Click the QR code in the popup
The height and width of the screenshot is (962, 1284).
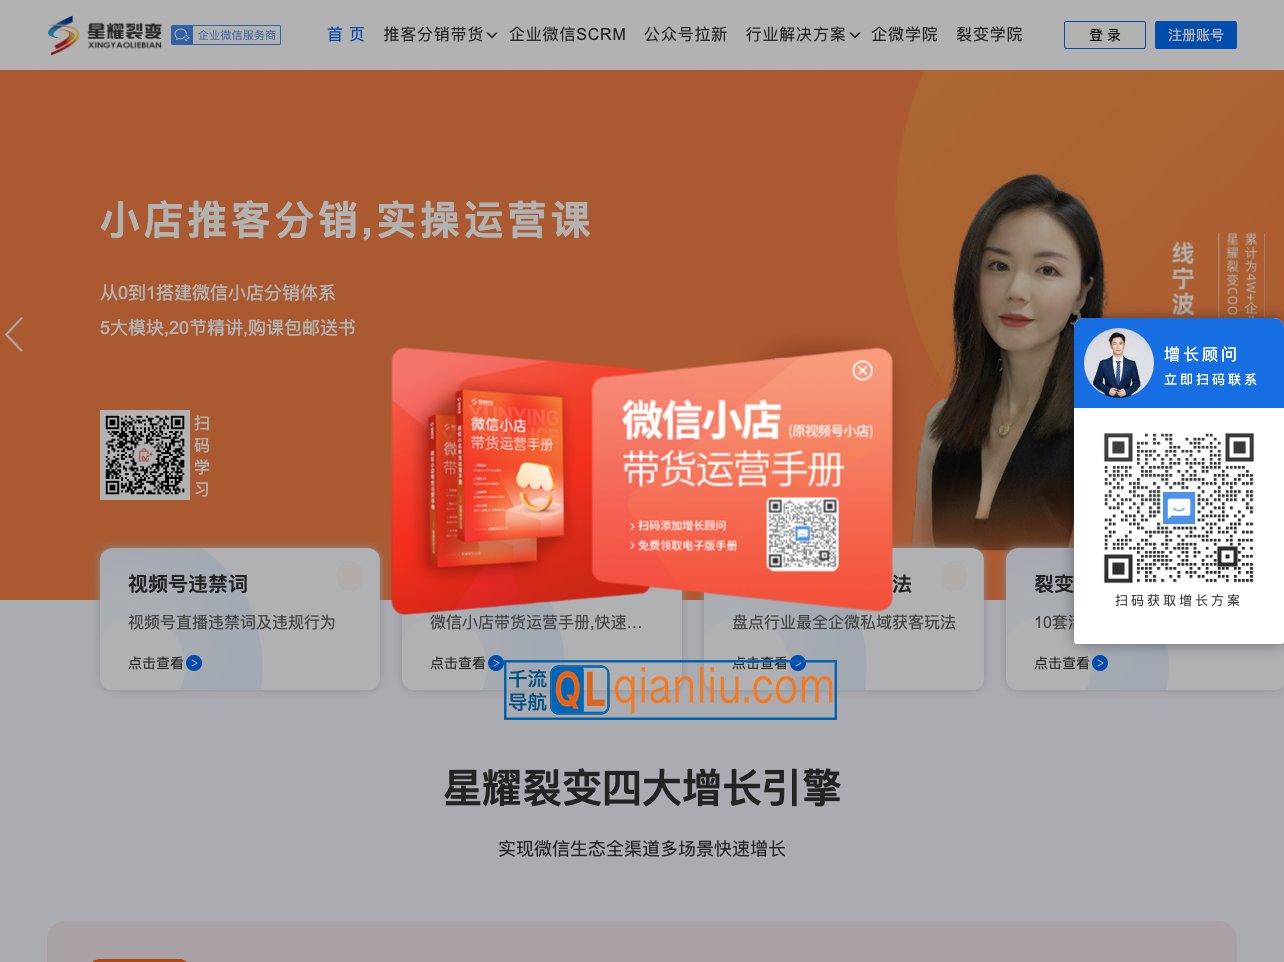click(x=802, y=534)
